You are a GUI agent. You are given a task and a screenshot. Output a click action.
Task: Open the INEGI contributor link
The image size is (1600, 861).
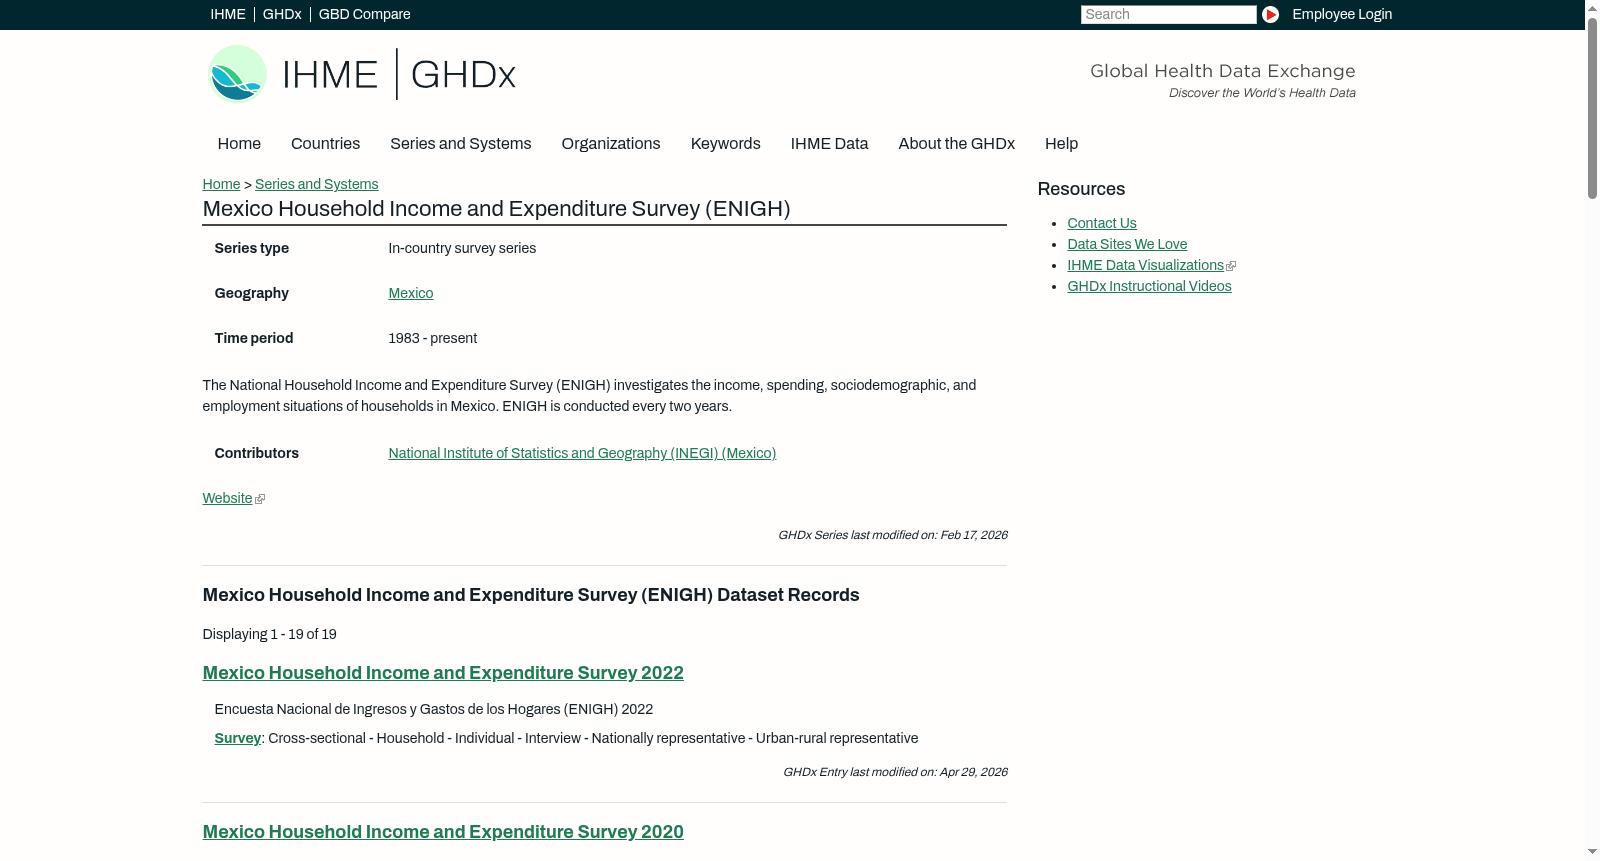pyautogui.click(x=582, y=453)
